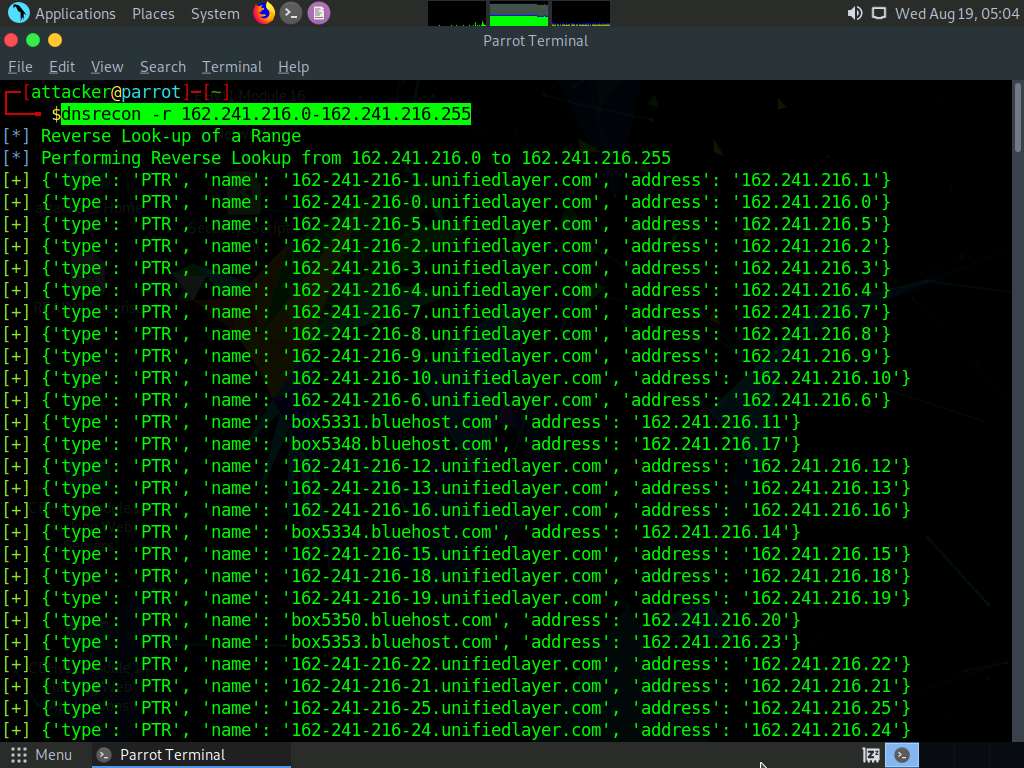Screen dimensions: 1024x768
Task: Open the purple text editor launcher icon
Action: [319, 13]
